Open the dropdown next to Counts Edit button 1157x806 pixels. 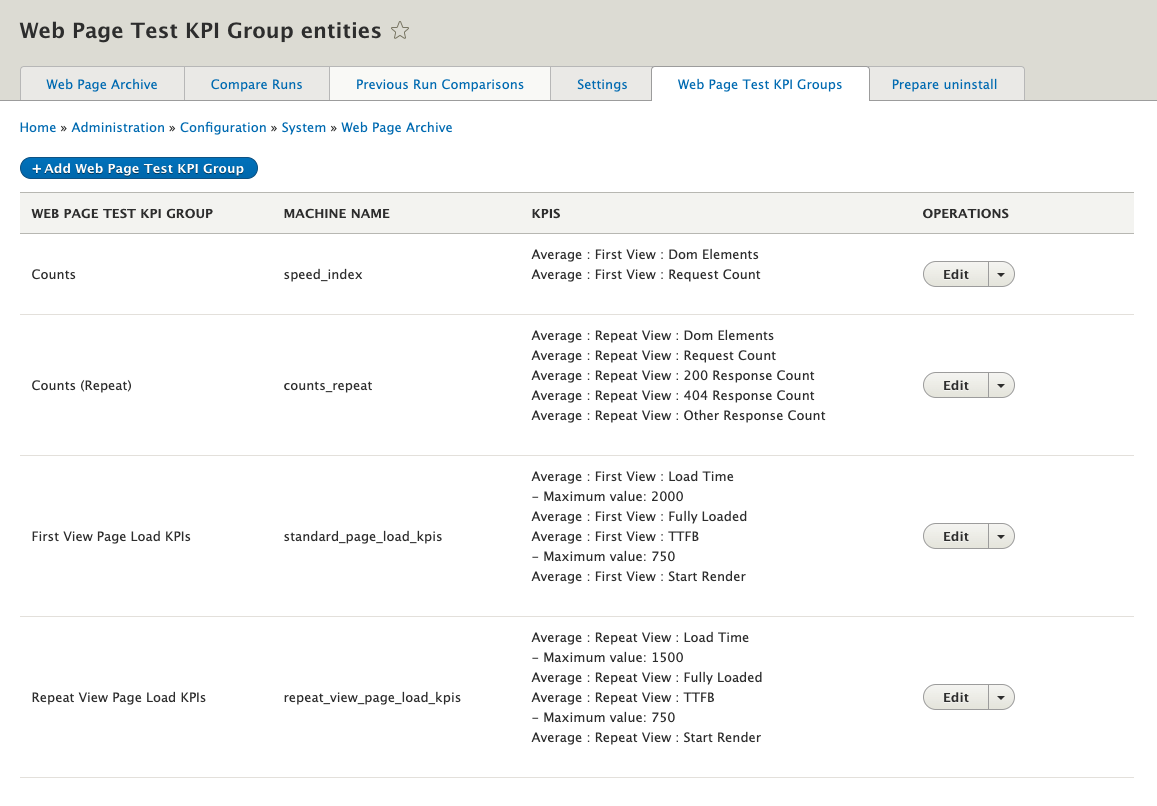pyautogui.click(x=1001, y=273)
